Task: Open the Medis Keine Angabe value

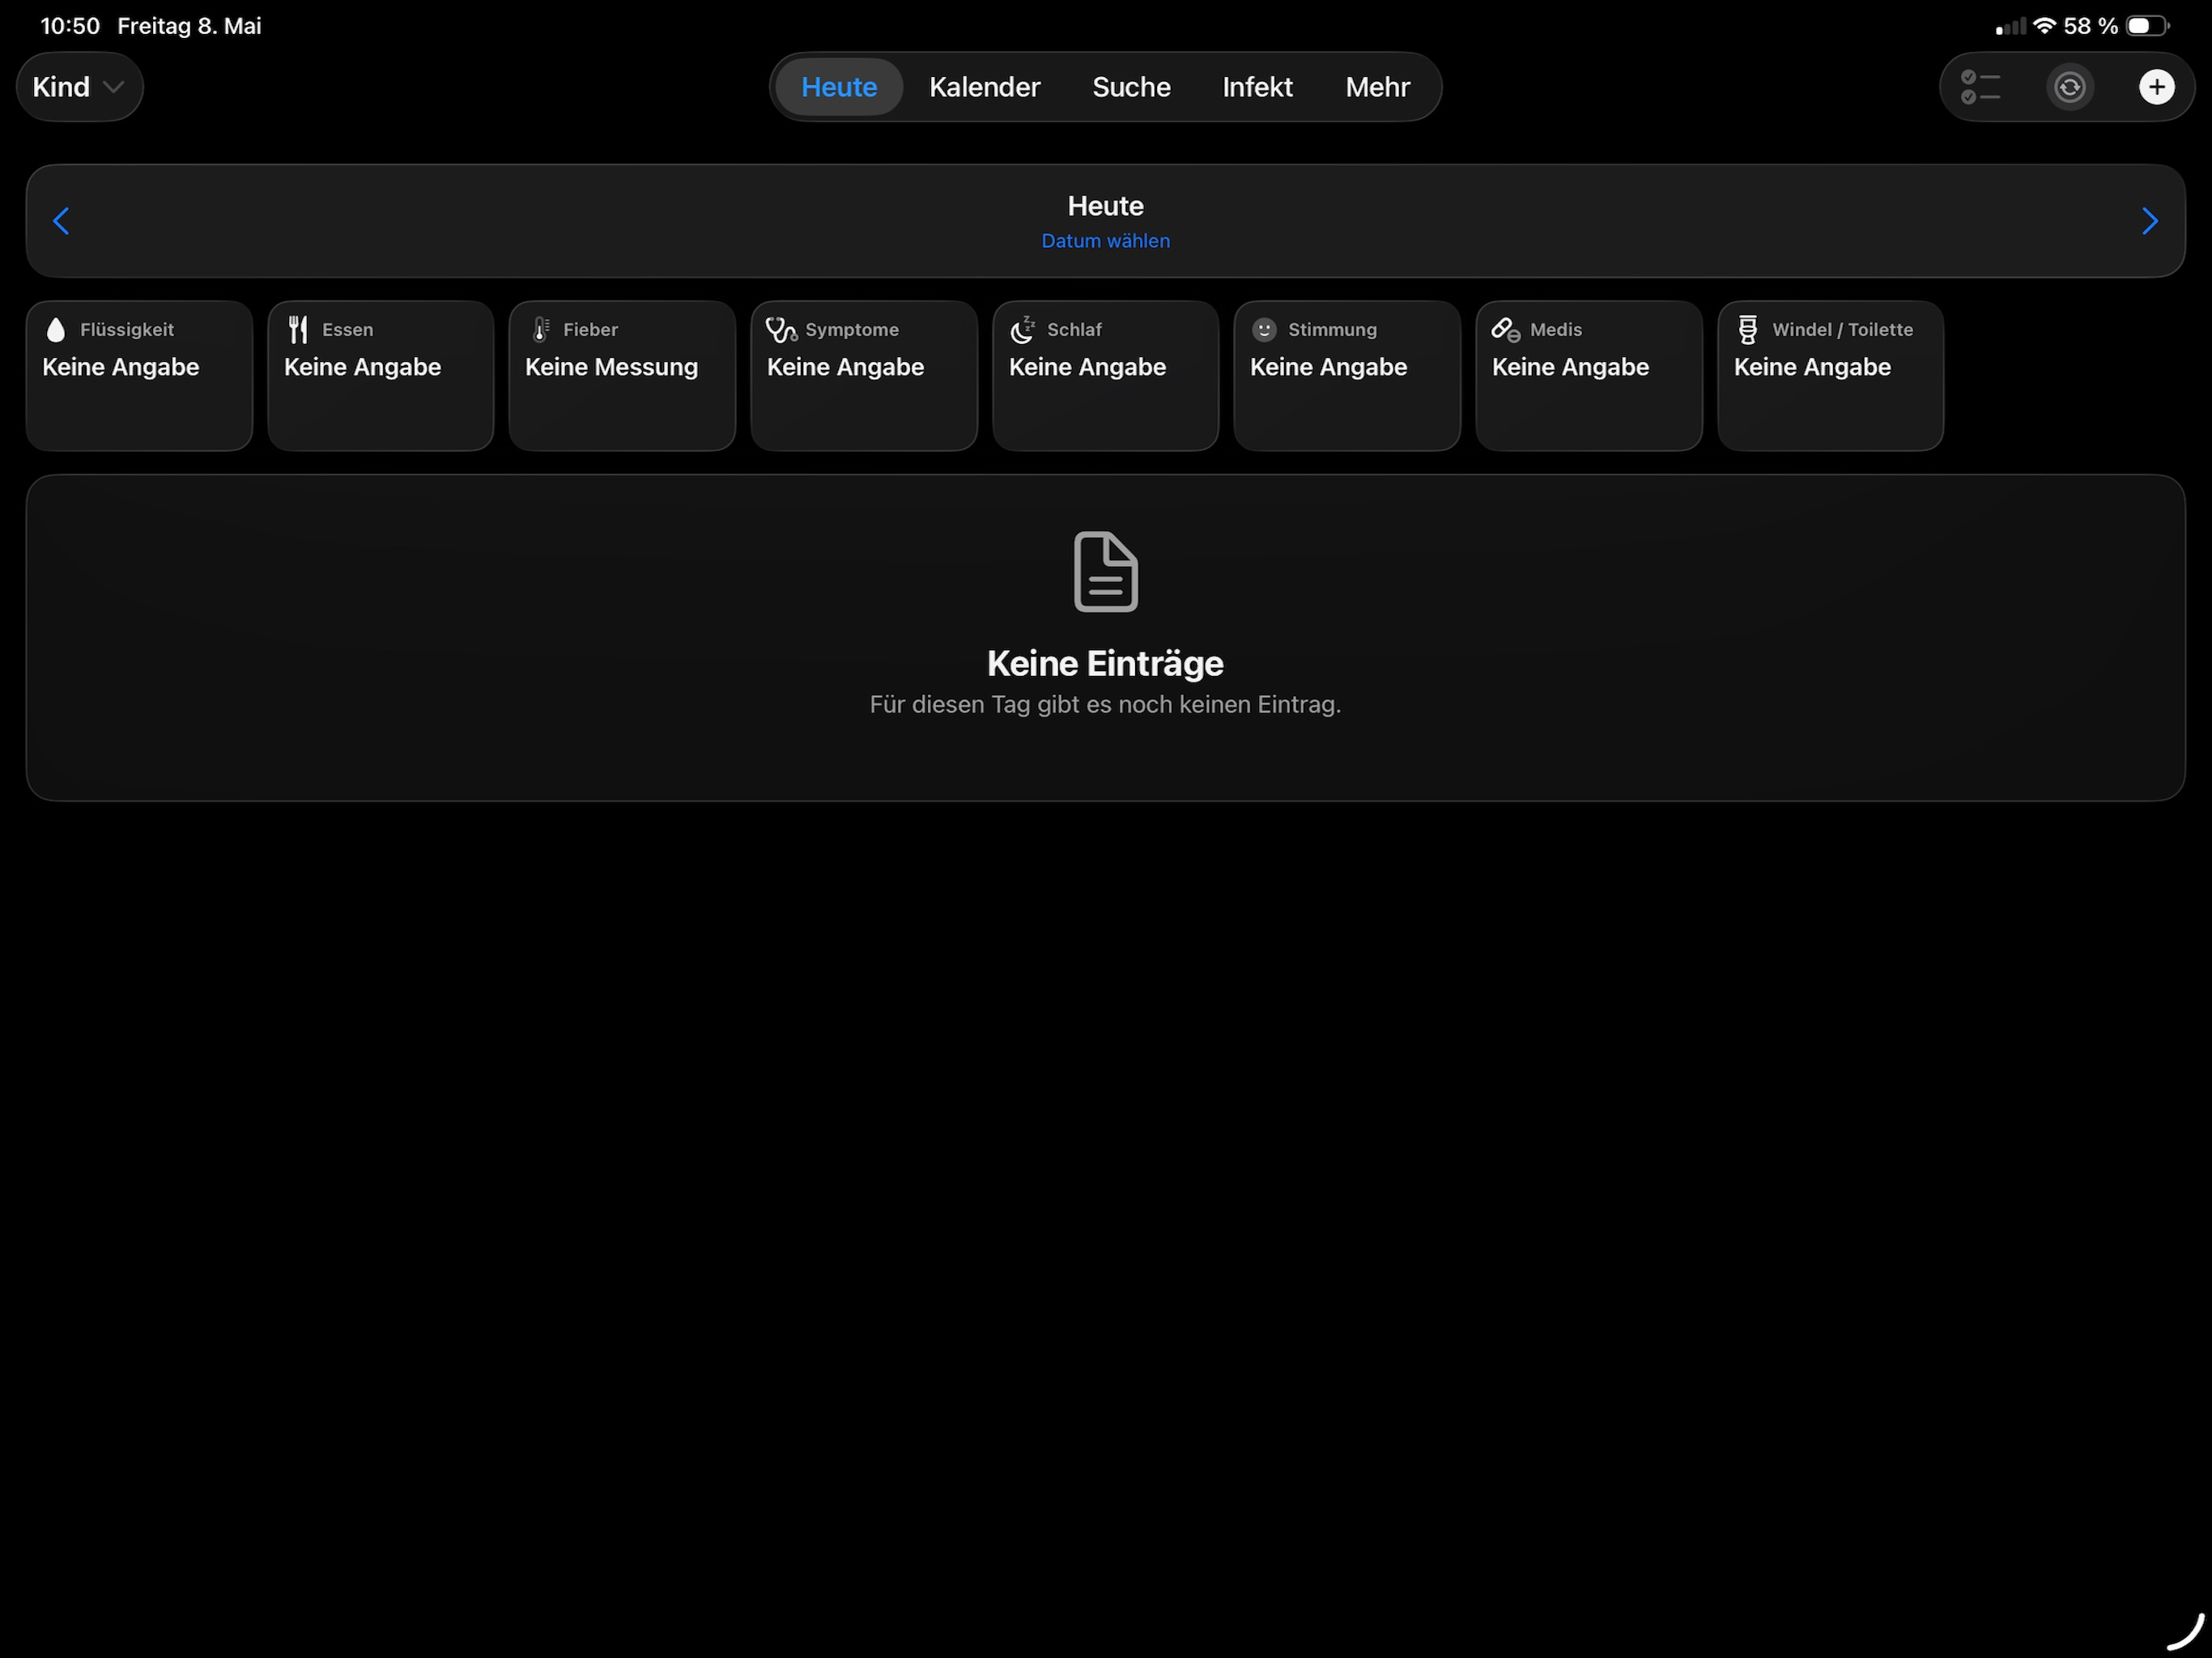Action: (1570, 367)
